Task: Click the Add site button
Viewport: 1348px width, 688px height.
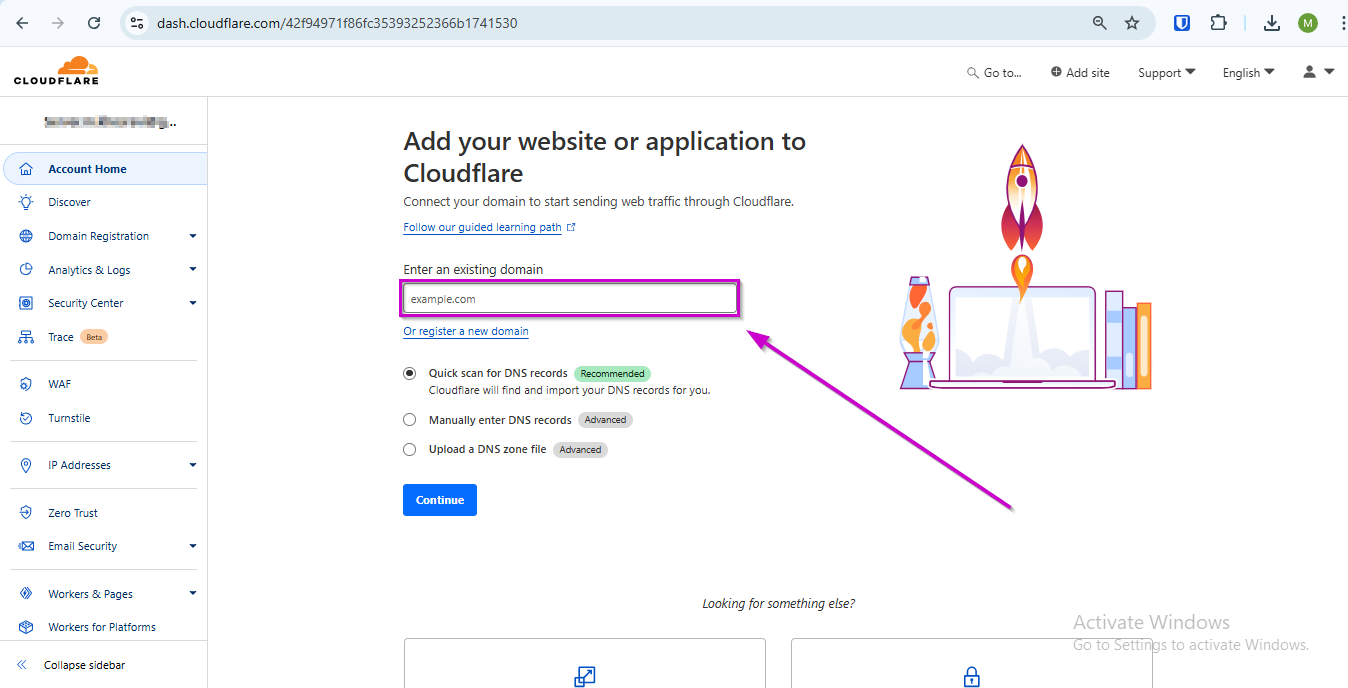Action: pyautogui.click(x=1080, y=72)
